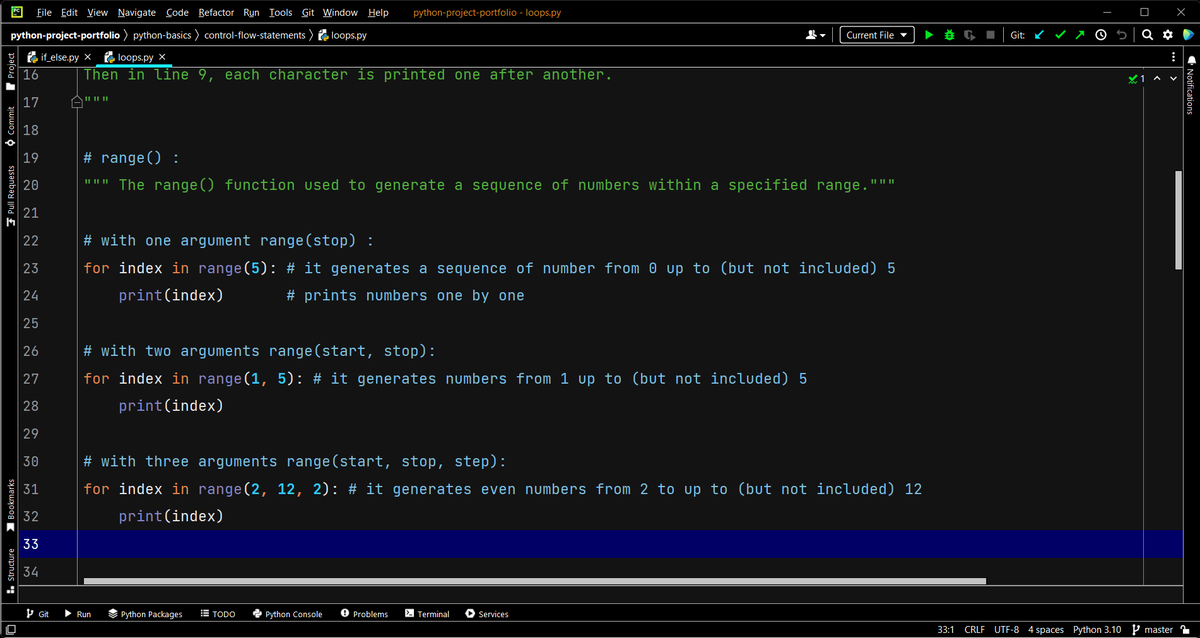1200x638 pixels.
Task: Commit changes using the Git check icon
Action: coord(1060,34)
